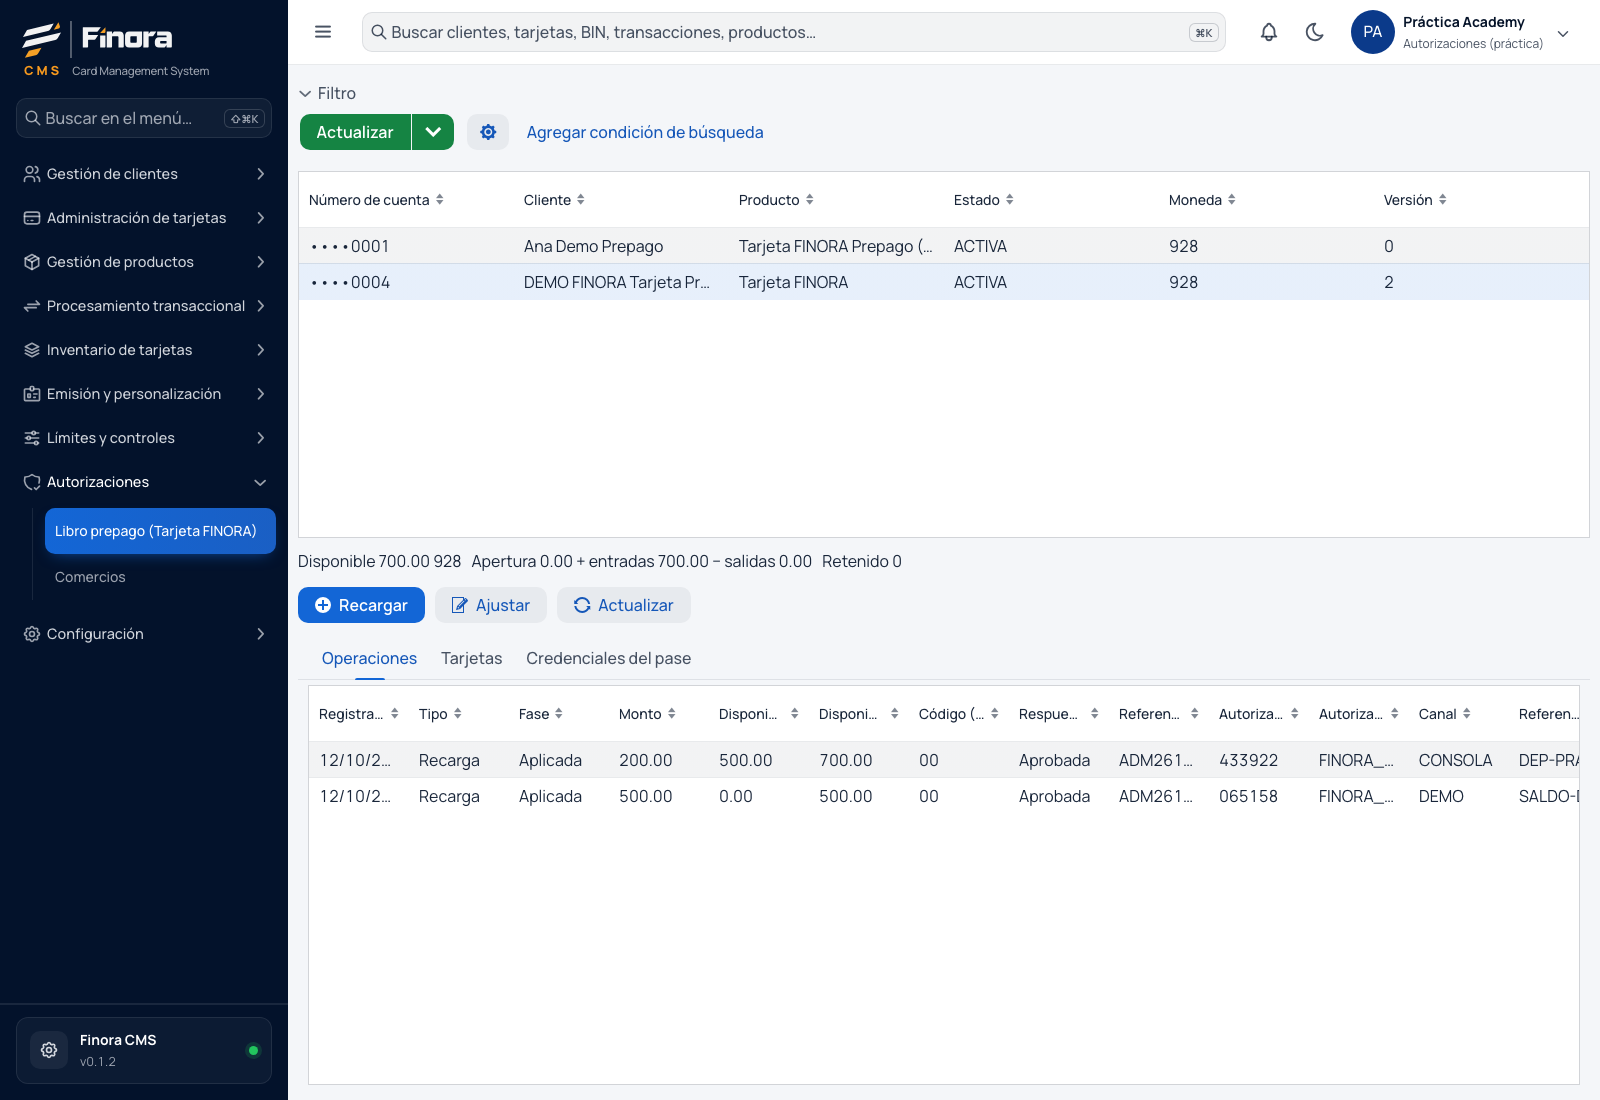This screenshot has height=1100, width=1600.
Task: Open Credenciales del pase tab
Action: coord(609,658)
